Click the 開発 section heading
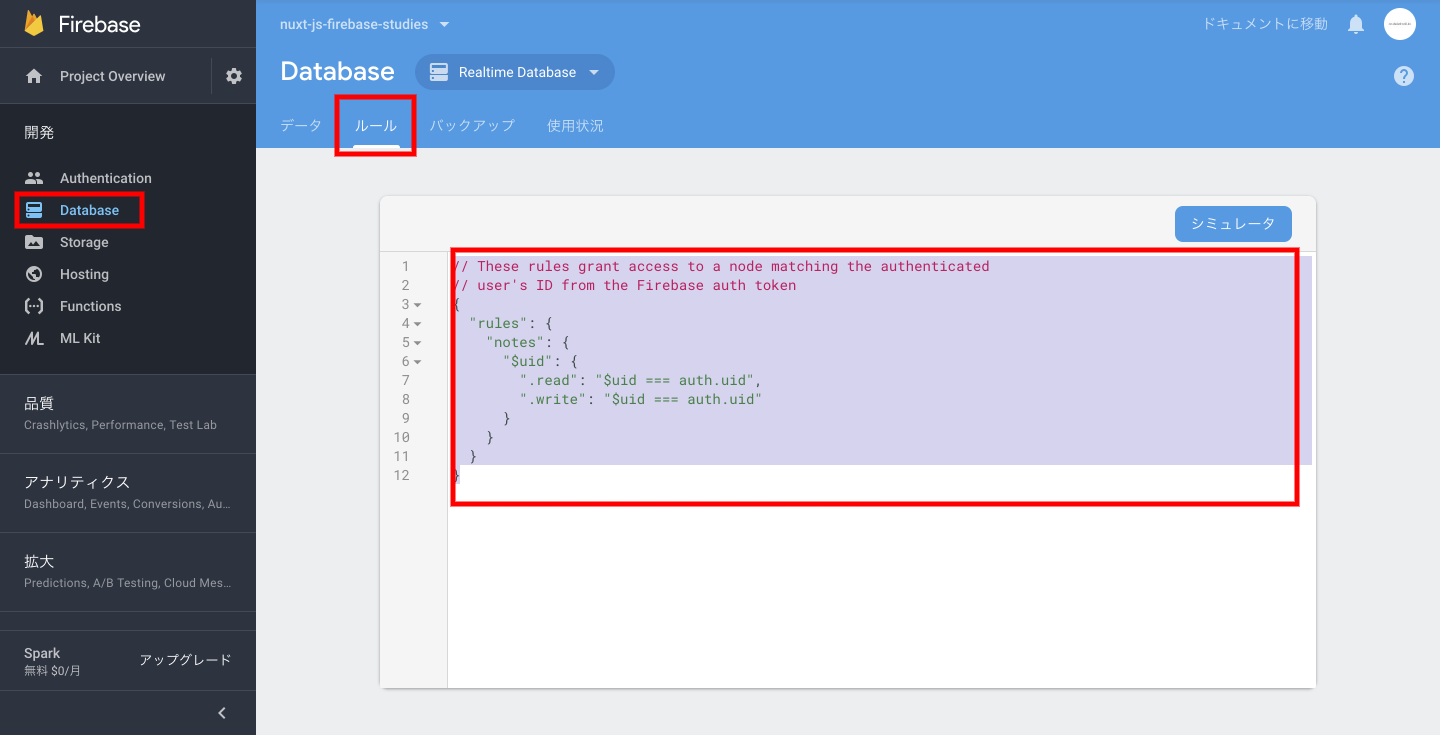This screenshot has height=735, width=1440. (x=39, y=132)
